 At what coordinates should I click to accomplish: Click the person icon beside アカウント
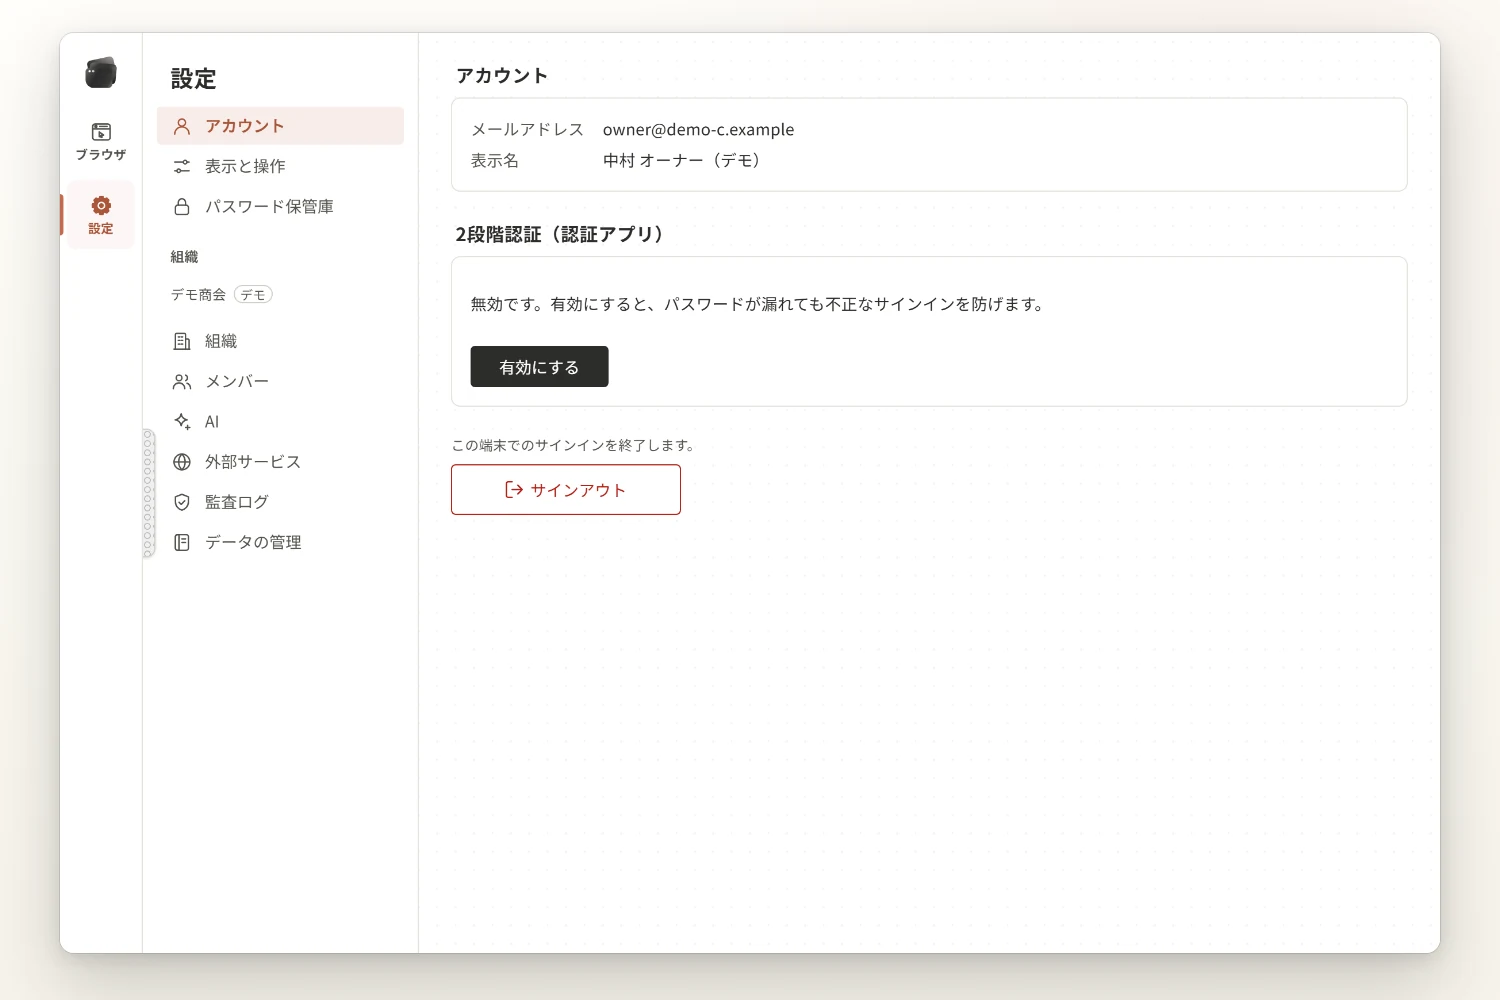[x=182, y=126]
